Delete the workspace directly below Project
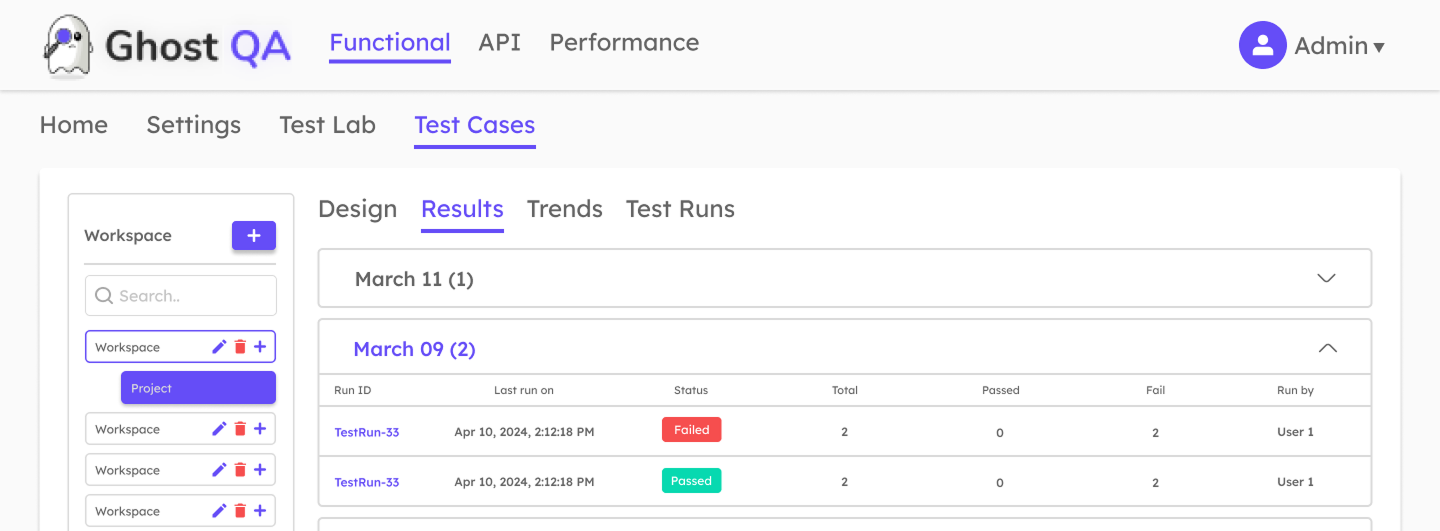 (x=240, y=429)
